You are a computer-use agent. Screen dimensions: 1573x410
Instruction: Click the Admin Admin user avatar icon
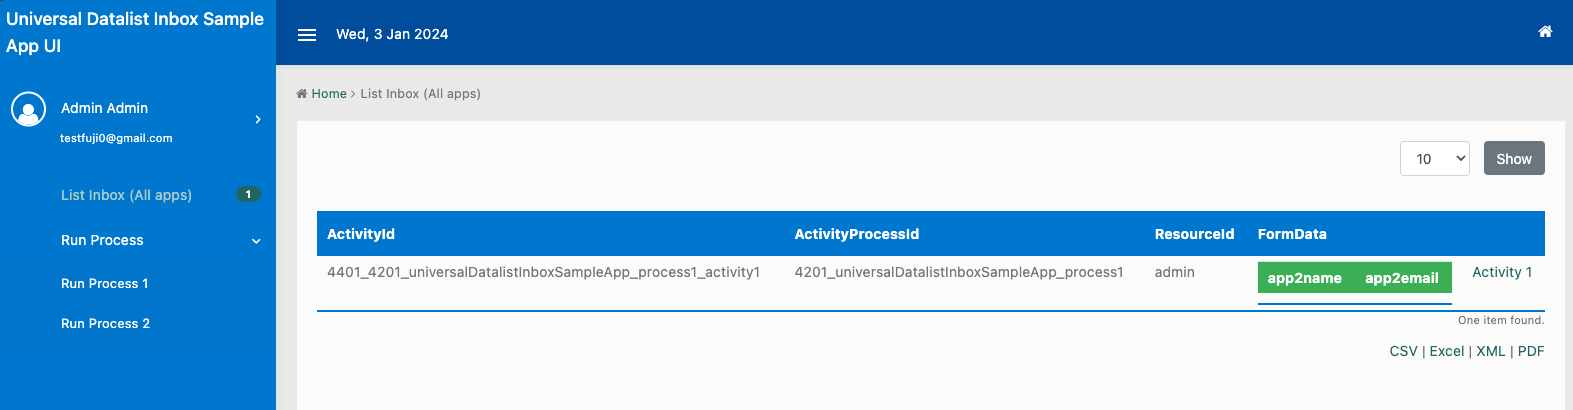click(x=28, y=109)
